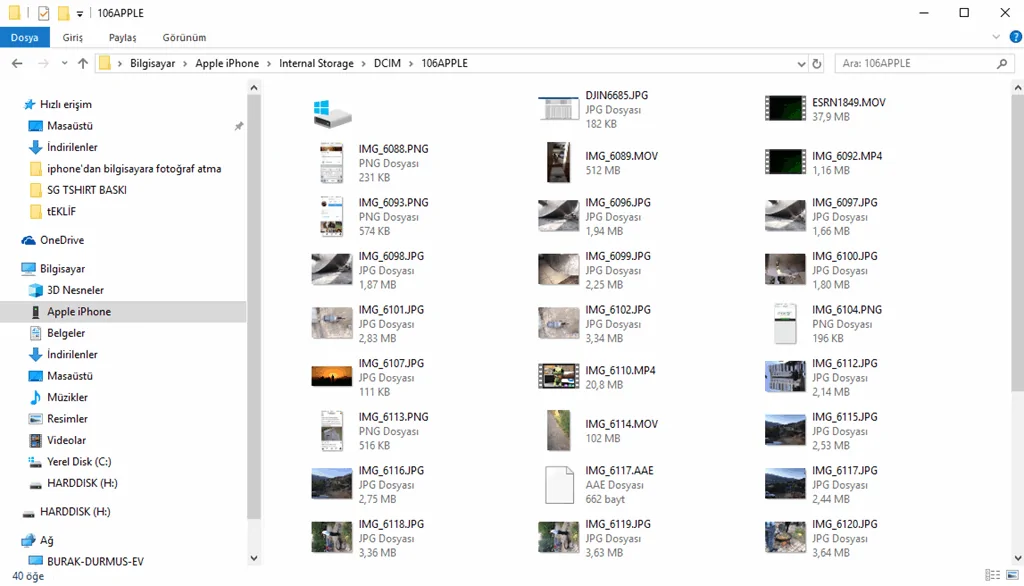Image resolution: width=1024 pixels, height=586 pixels.
Task: Switch to the Görünüm ribbon tab
Action: click(x=184, y=37)
